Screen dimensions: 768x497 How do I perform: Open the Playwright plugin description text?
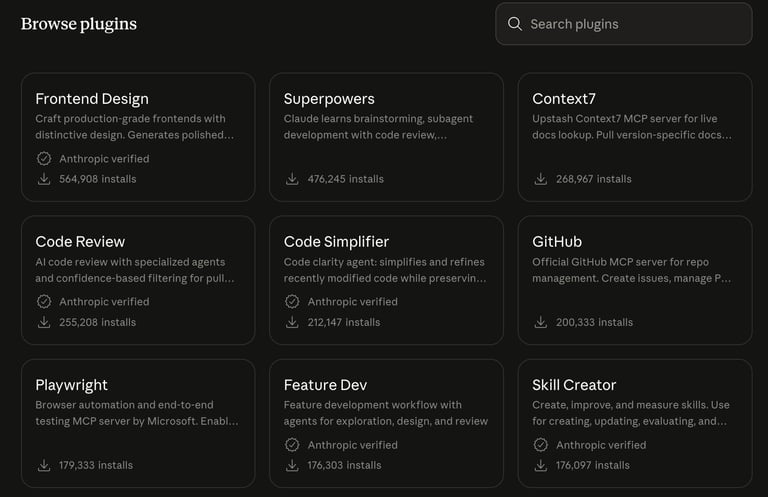pos(137,413)
